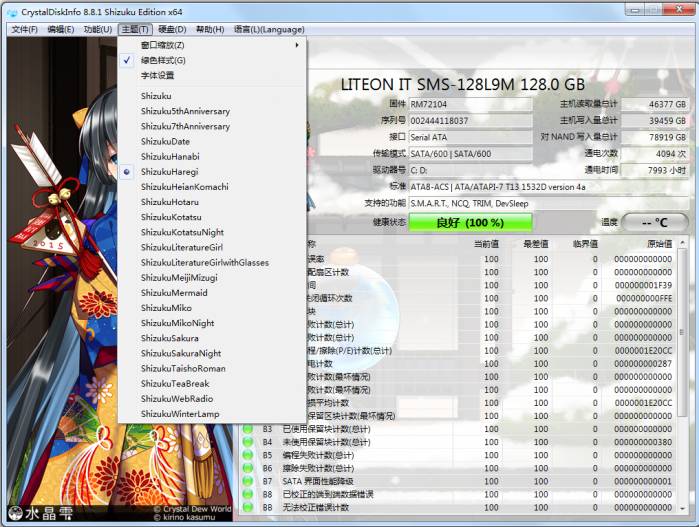
Task: Click the temperature -- °C button
Action: [x=655, y=222]
